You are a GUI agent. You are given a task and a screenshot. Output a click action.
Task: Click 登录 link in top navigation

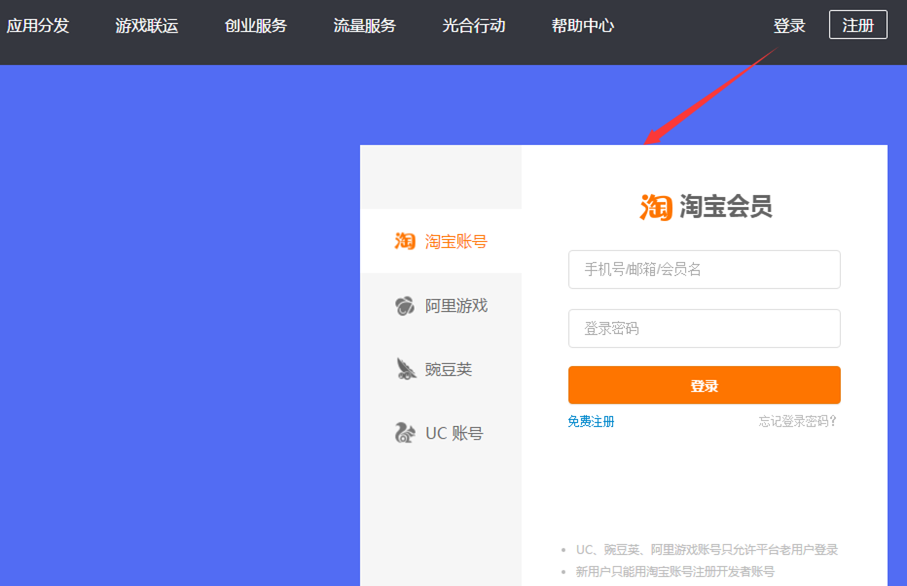pos(789,26)
